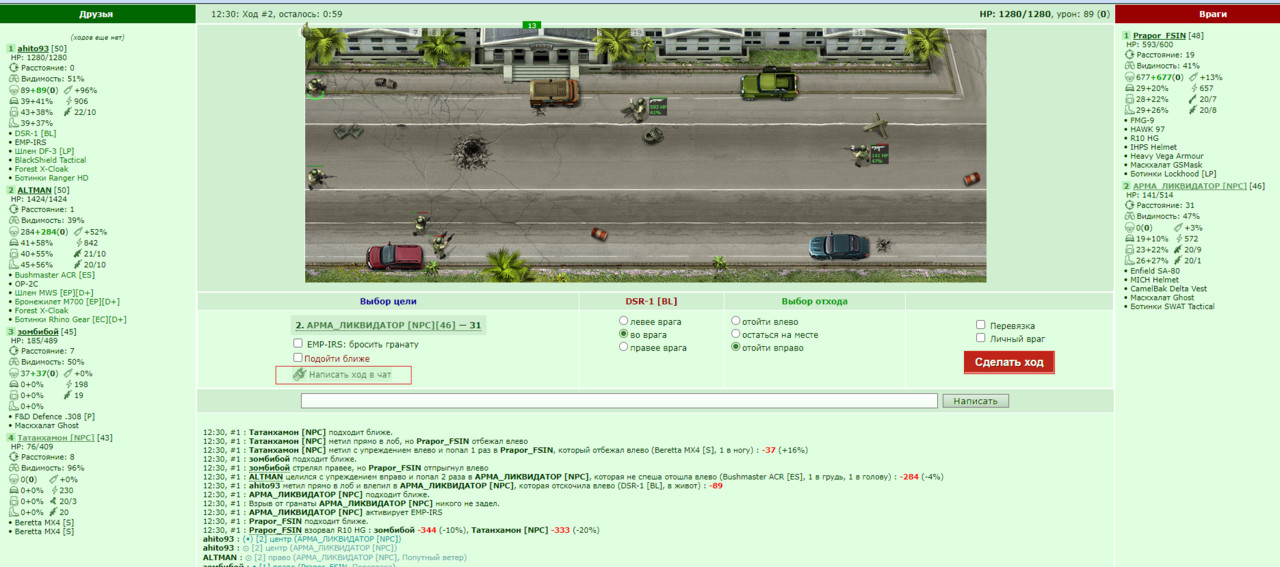Click Prapor_FSIN's distance icon

[1131, 55]
